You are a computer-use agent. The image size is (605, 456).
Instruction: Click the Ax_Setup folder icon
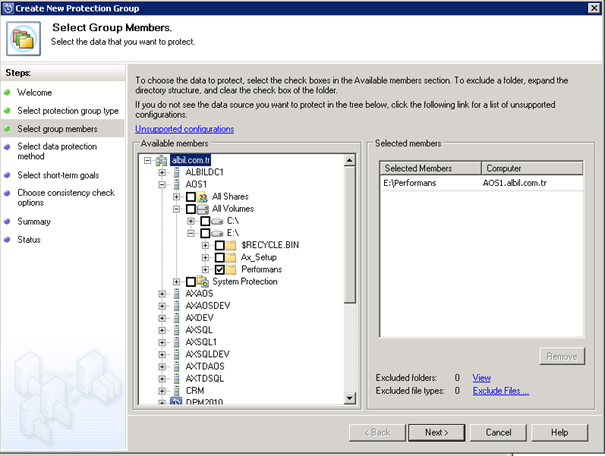(x=231, y=257)
